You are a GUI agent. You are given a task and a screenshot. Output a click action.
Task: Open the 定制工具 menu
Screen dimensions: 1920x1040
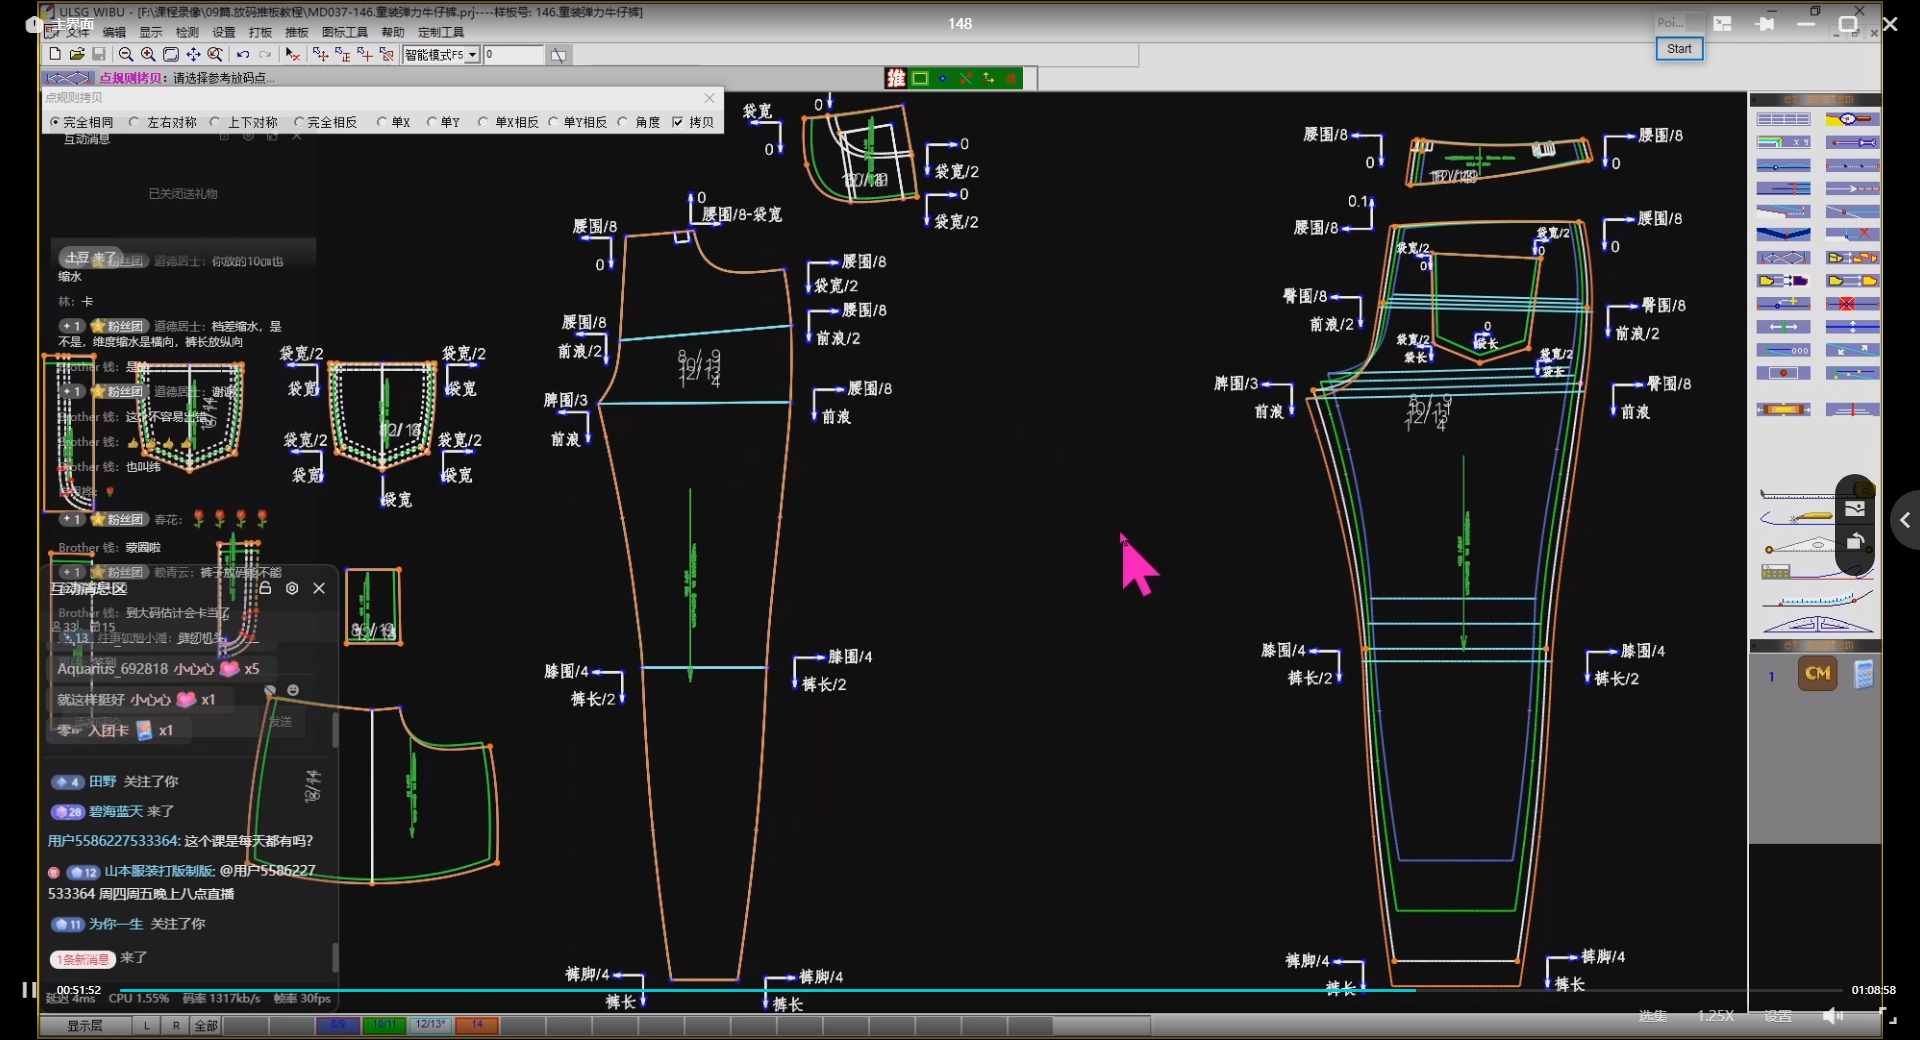[441, 32]
